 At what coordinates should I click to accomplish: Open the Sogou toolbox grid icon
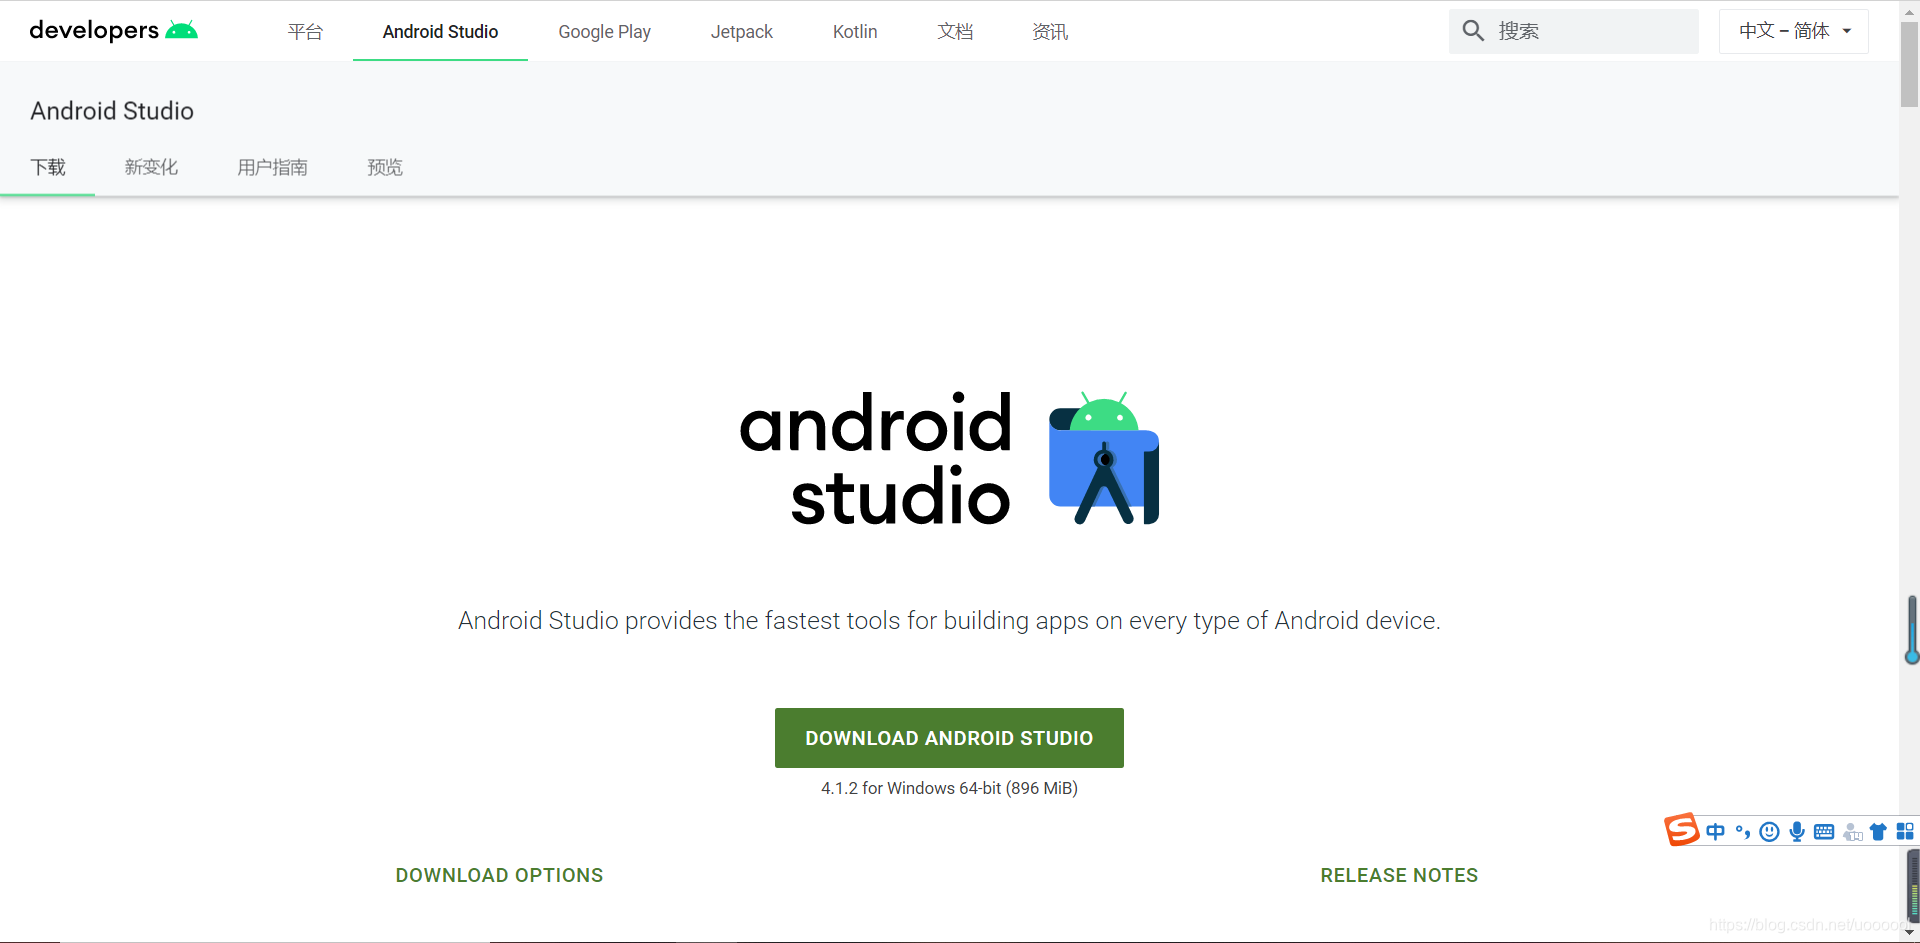(x=1905, y=831)
